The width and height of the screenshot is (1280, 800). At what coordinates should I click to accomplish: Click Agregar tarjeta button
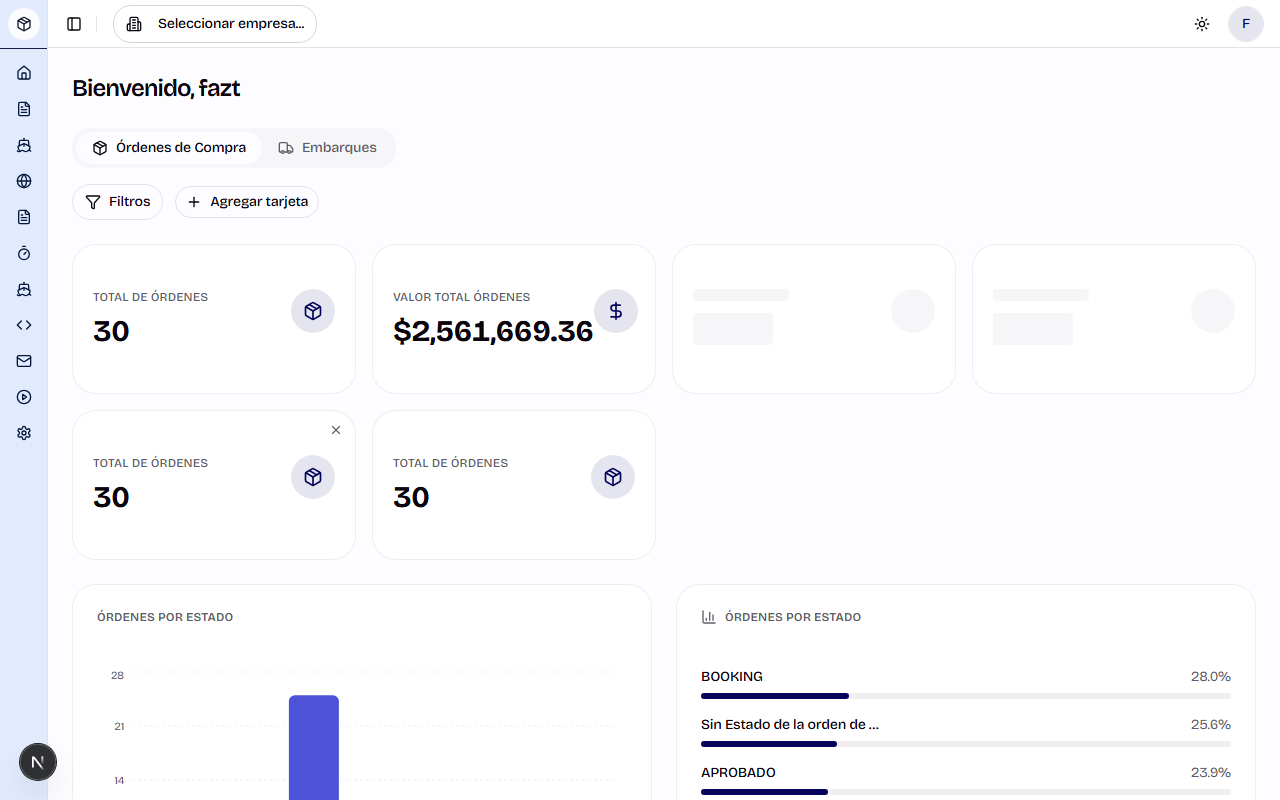tap(247, 202)
